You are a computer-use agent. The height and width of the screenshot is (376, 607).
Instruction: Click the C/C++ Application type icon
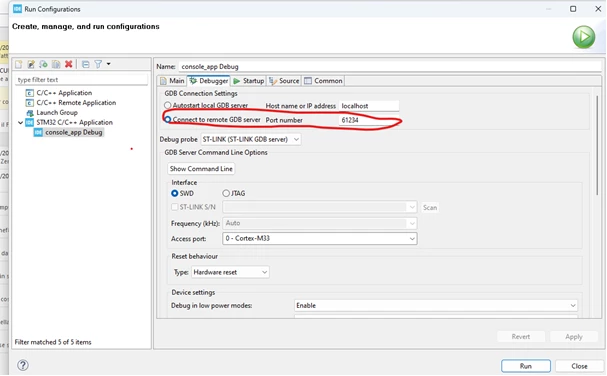click(29, 93)
